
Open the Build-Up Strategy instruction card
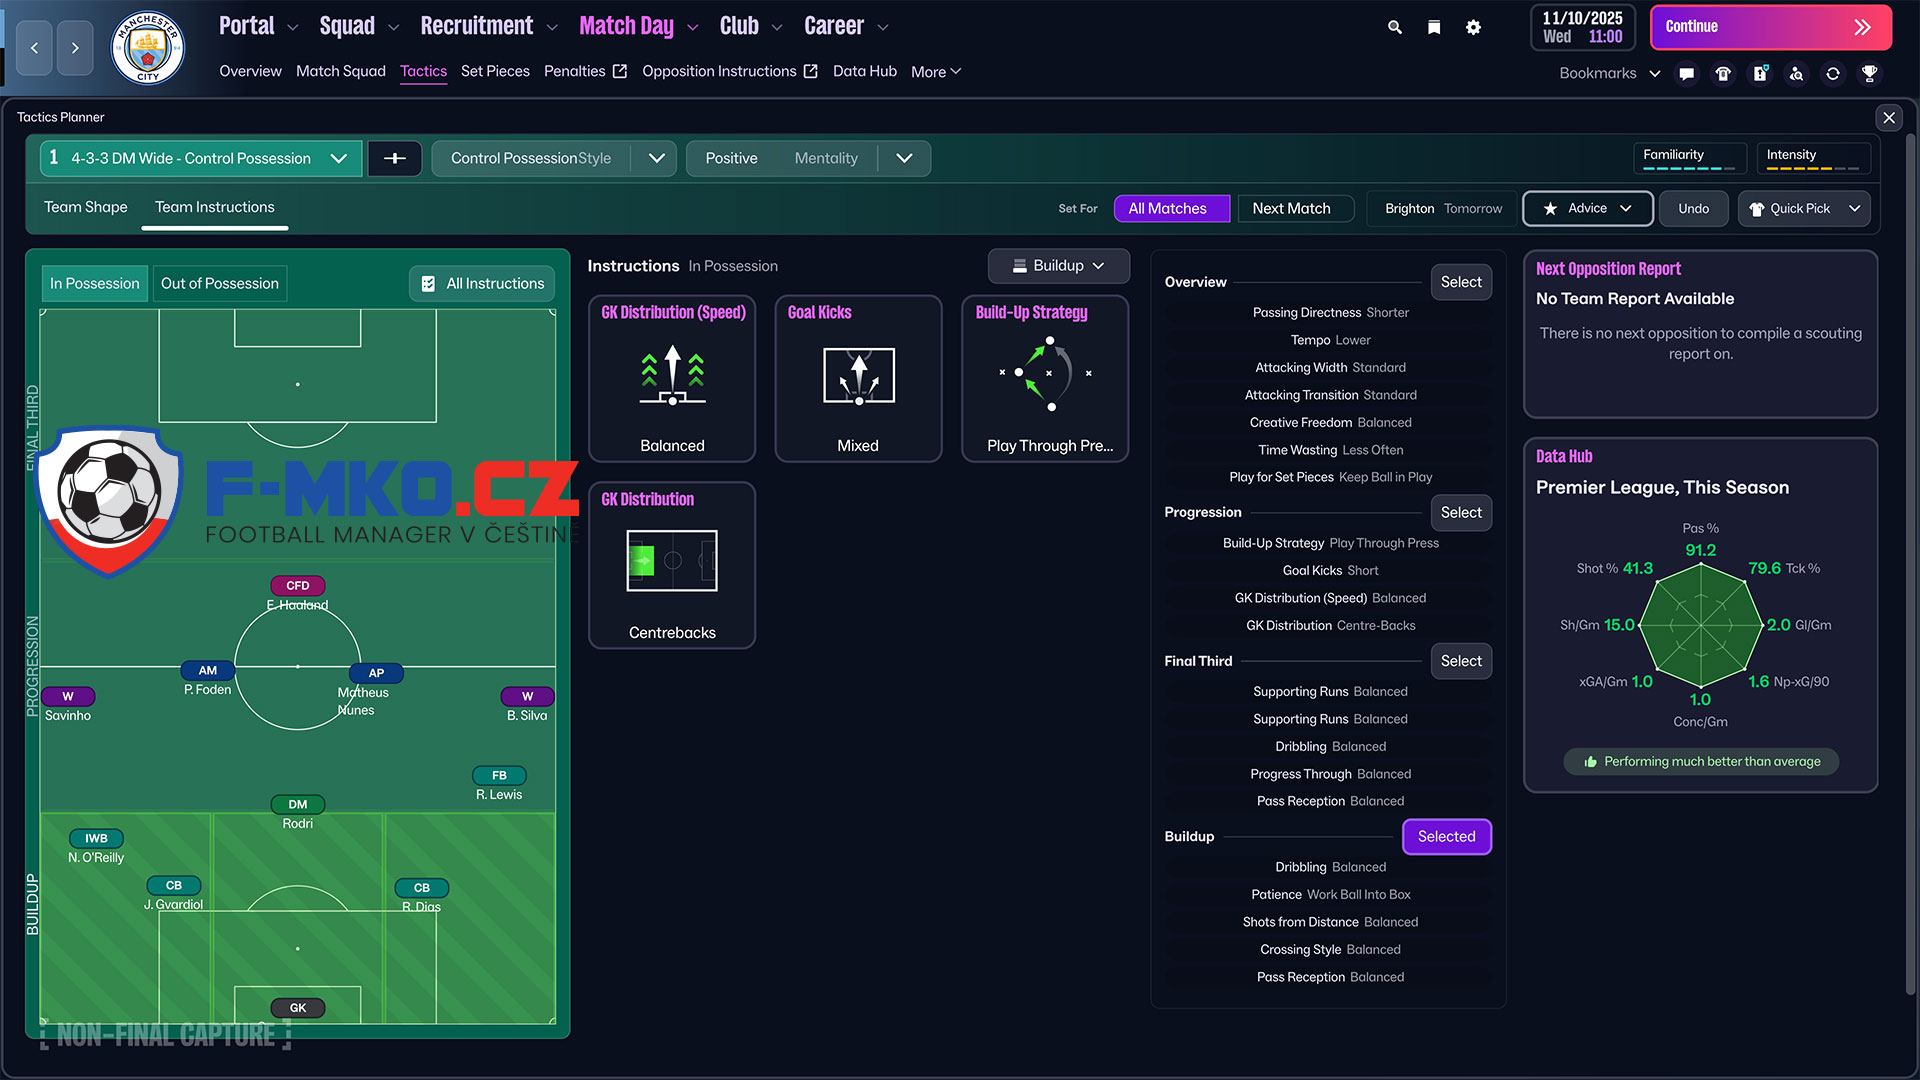1045,378
